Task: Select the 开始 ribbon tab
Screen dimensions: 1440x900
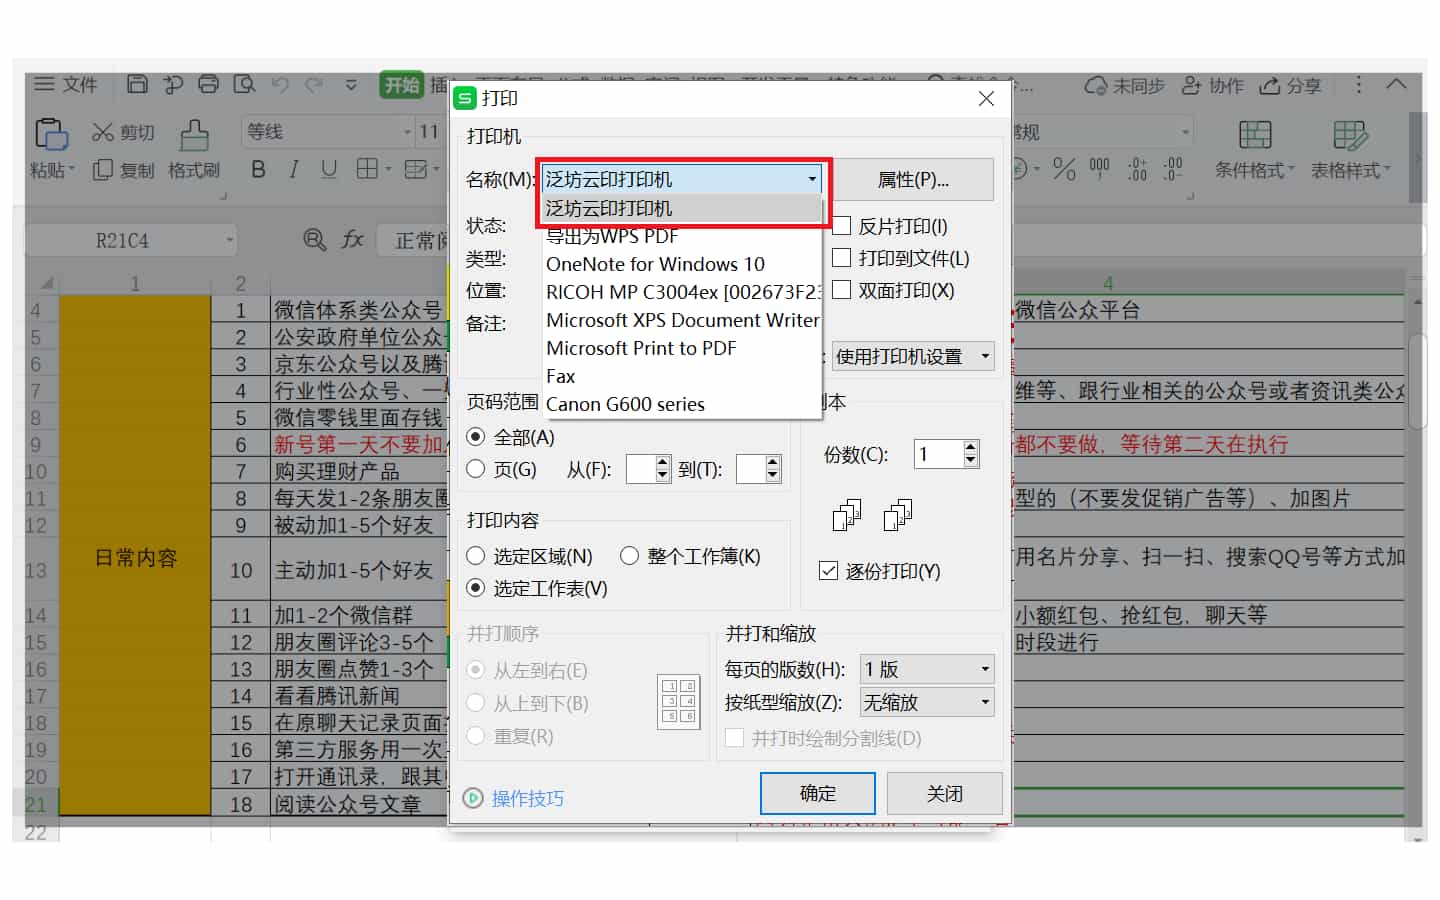Action: click(402, 85)
